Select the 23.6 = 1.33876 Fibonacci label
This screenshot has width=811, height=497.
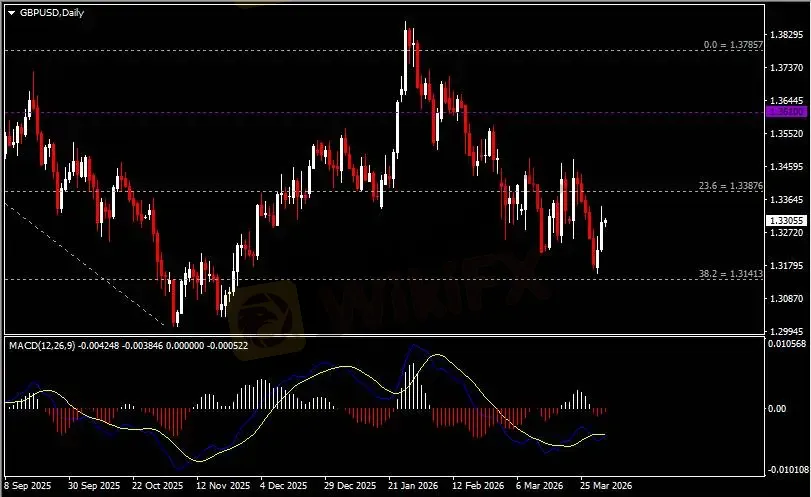point(730,186)
